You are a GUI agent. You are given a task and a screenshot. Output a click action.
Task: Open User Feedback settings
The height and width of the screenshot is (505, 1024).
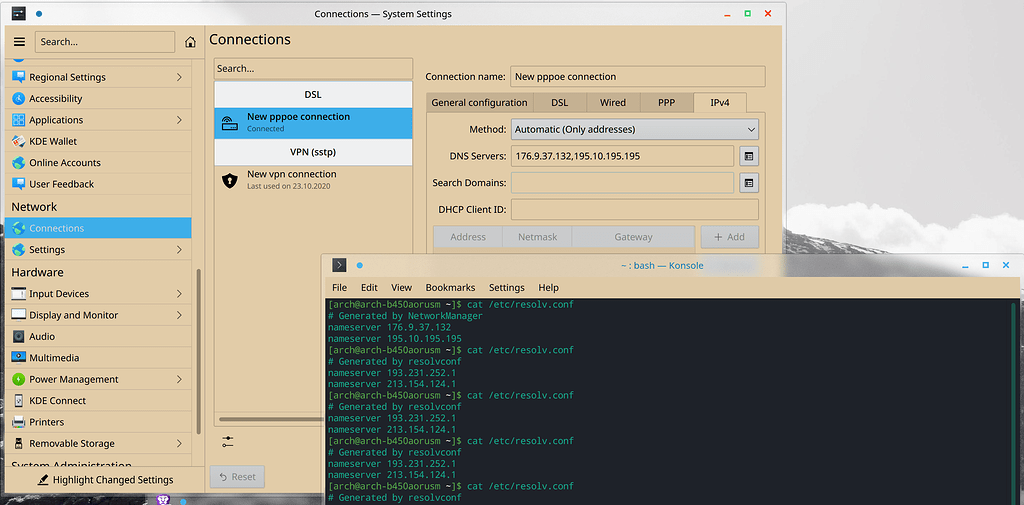(98, 184)
